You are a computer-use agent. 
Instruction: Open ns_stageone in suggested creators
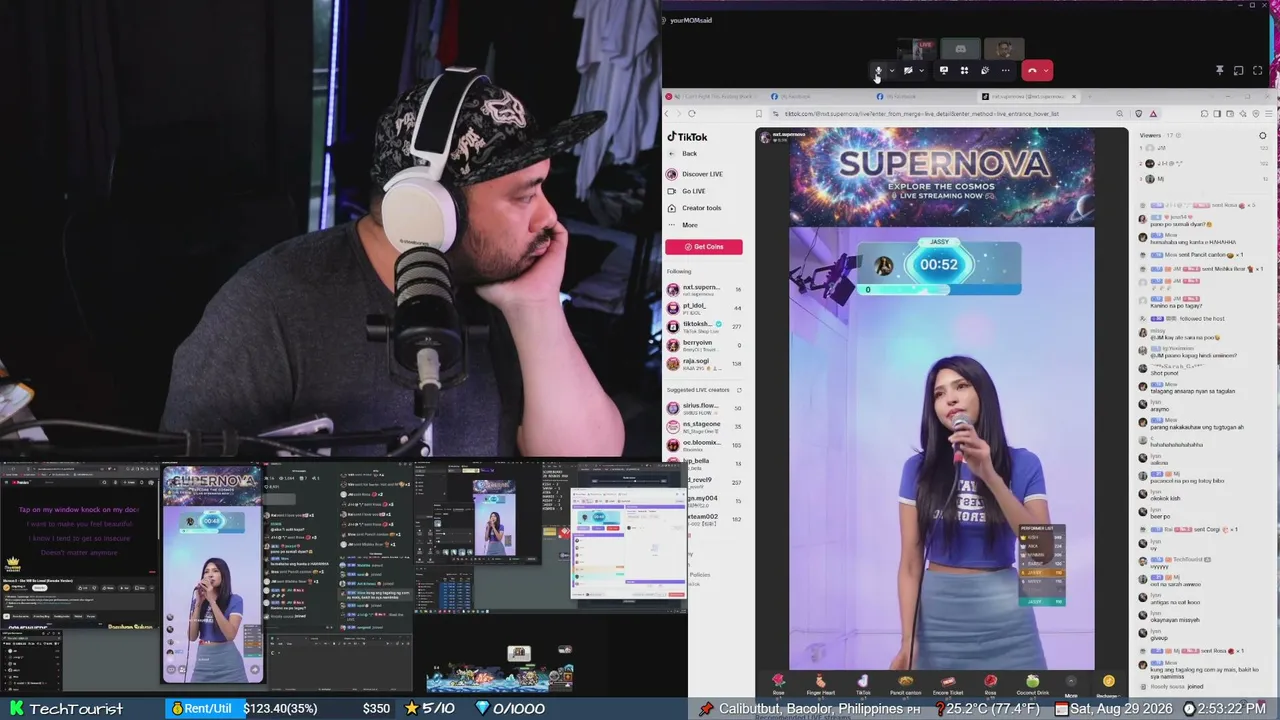(x=706, y=426)
